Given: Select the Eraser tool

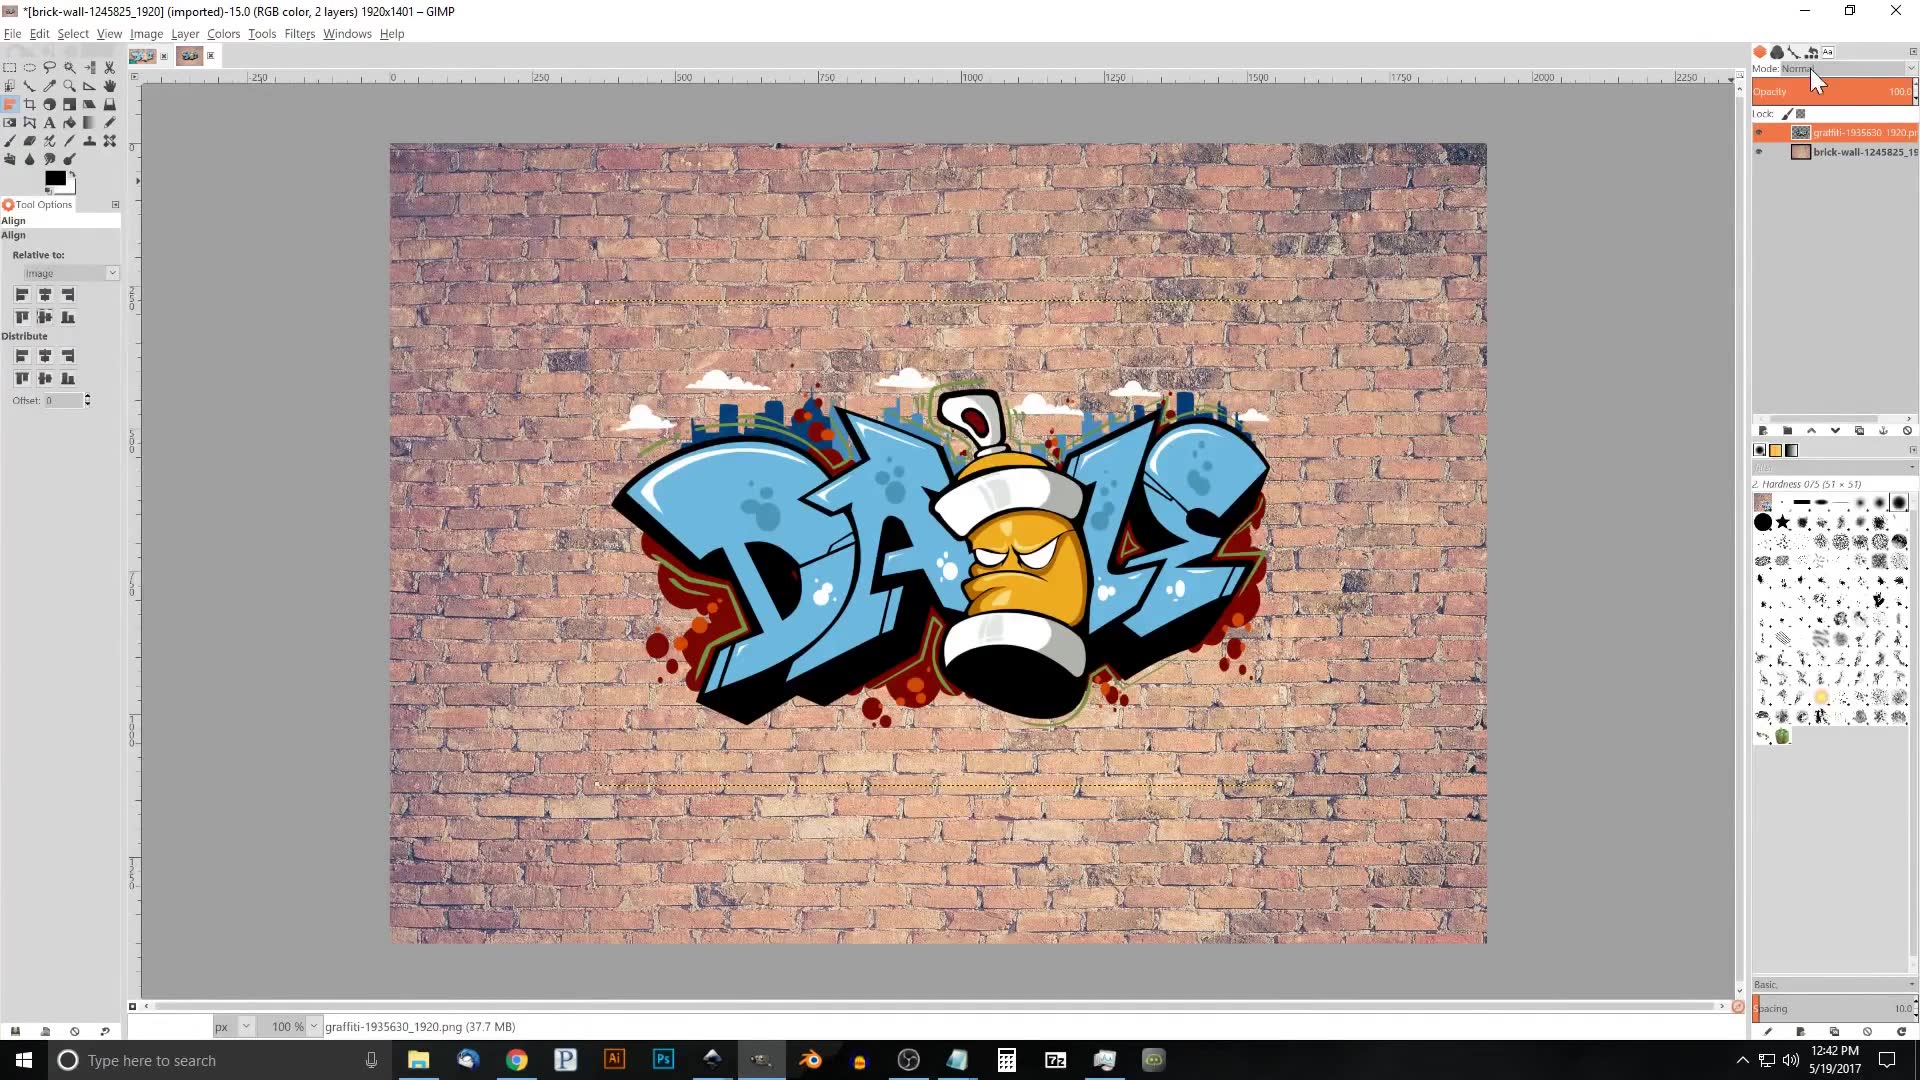Looking at the screenshot, I should pyautogui.click(x=30, y=141).
